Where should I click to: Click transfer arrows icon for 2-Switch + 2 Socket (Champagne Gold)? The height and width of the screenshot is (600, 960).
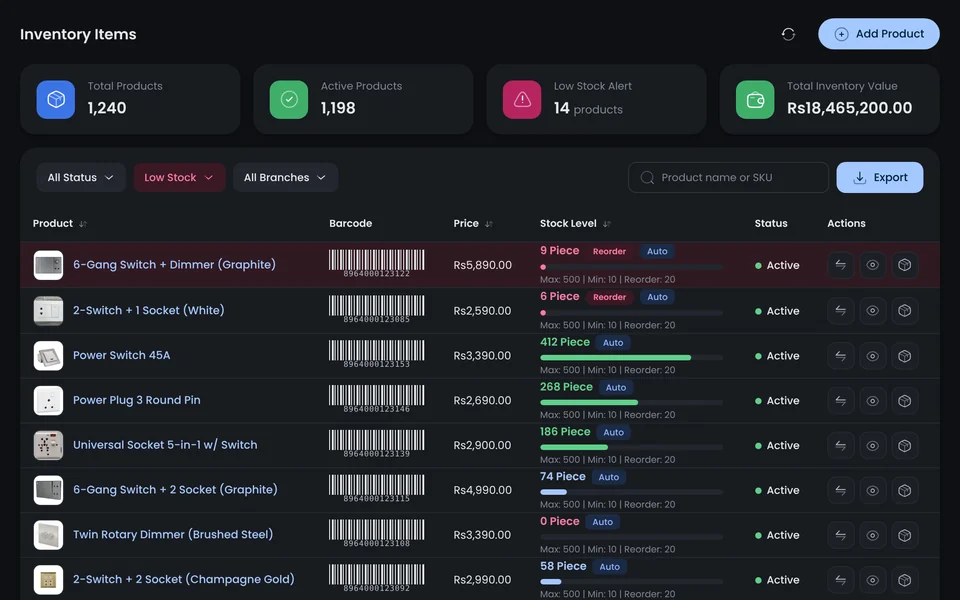[x=841, y=580]
